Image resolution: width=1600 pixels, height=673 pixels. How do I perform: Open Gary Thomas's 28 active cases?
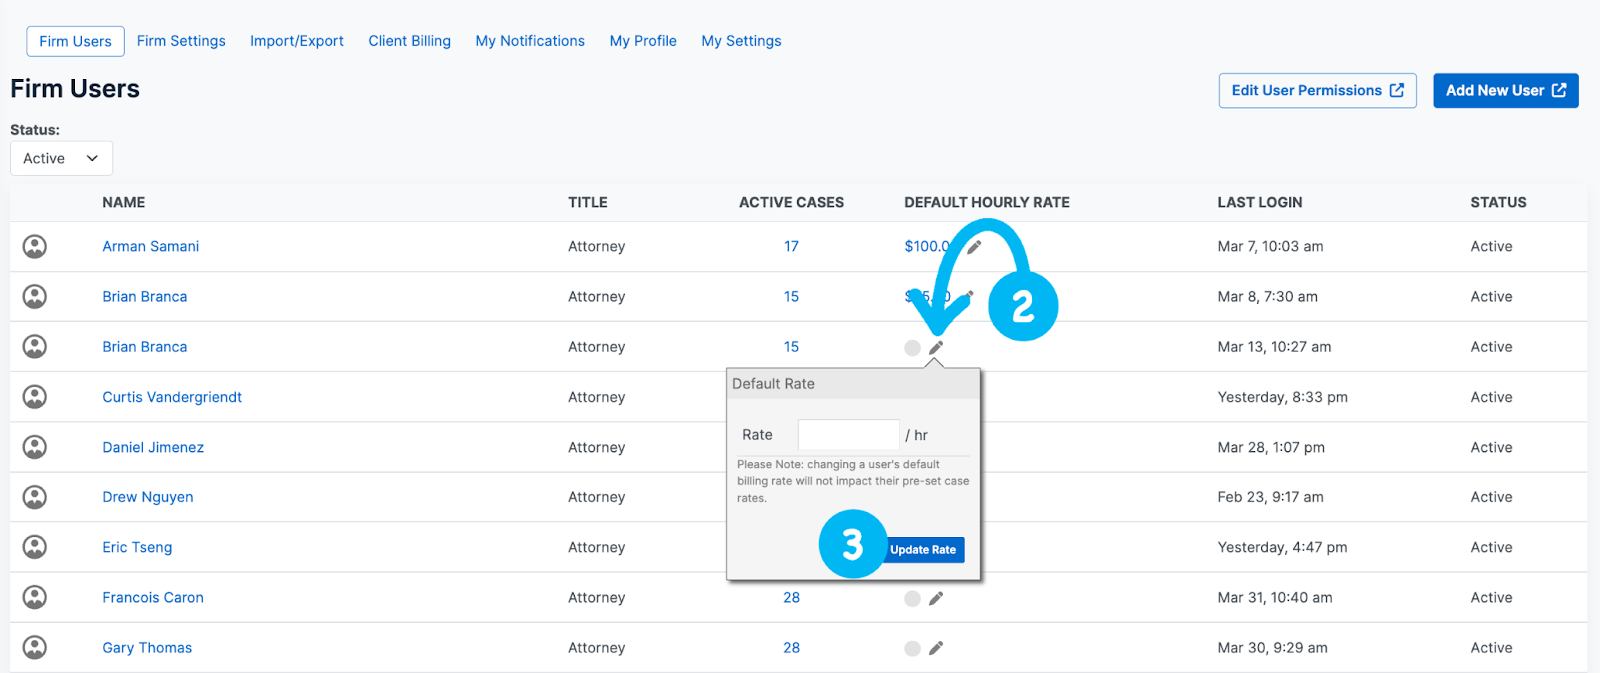(791, 647)
